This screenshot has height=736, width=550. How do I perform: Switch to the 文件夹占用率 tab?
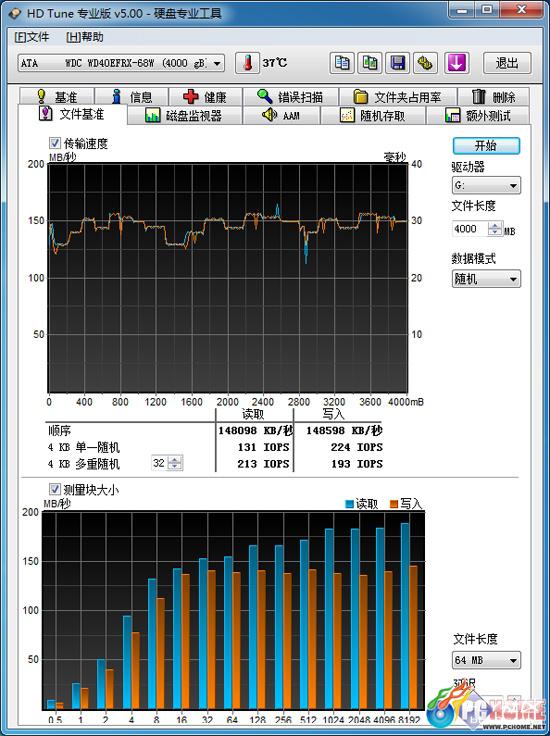click(x=398, y=97)
